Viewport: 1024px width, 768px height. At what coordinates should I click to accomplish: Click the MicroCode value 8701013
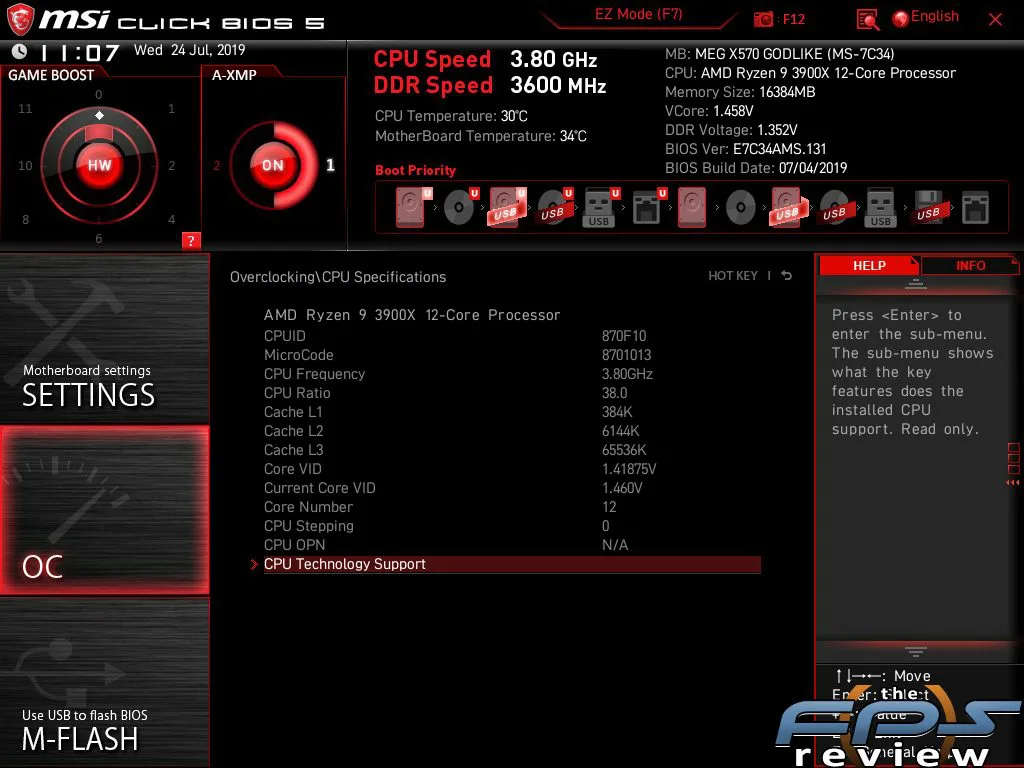tap(626, 355)
